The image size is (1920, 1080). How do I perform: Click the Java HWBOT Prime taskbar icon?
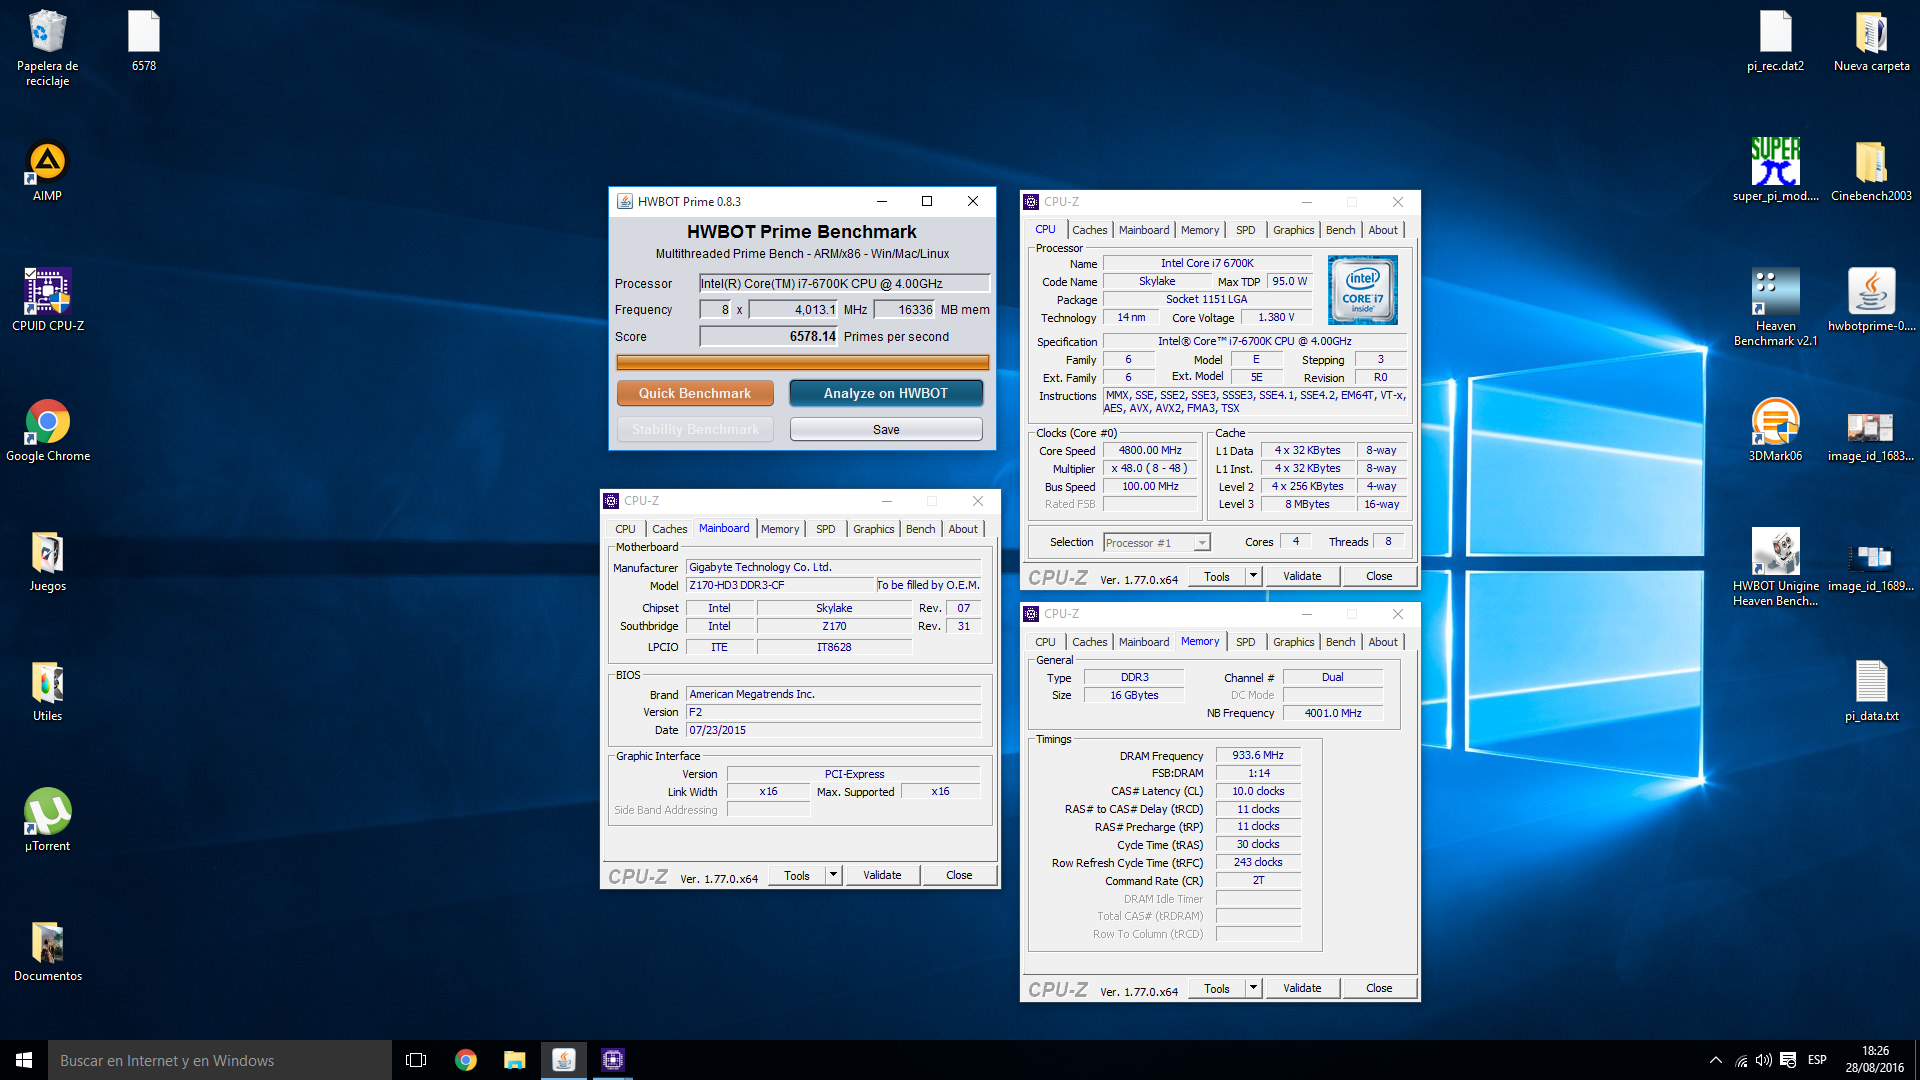tap(564, 1060)
